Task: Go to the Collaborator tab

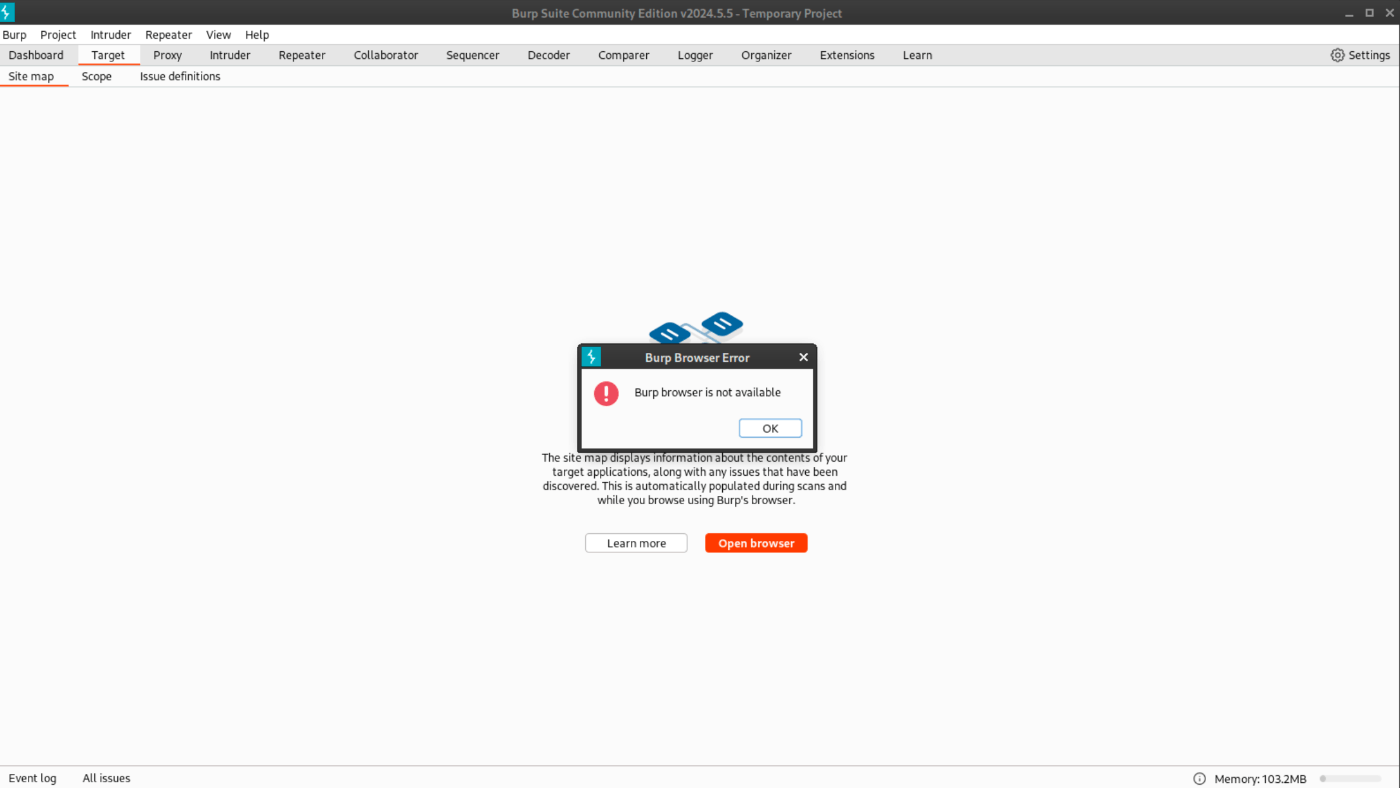Action: point(386,55)
